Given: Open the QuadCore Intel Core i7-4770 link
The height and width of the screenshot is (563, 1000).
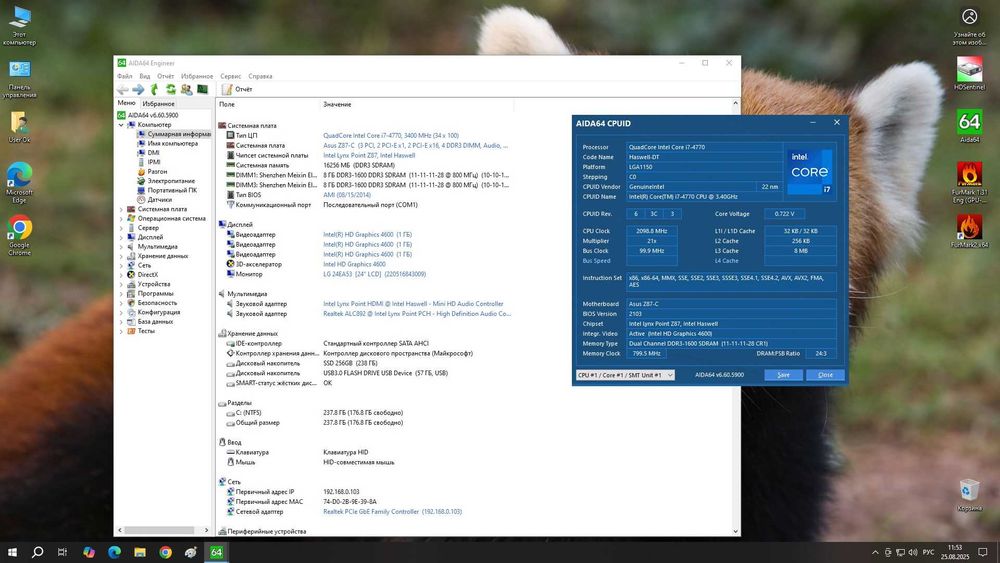Looking at the screenshot, I should point(390,136).
